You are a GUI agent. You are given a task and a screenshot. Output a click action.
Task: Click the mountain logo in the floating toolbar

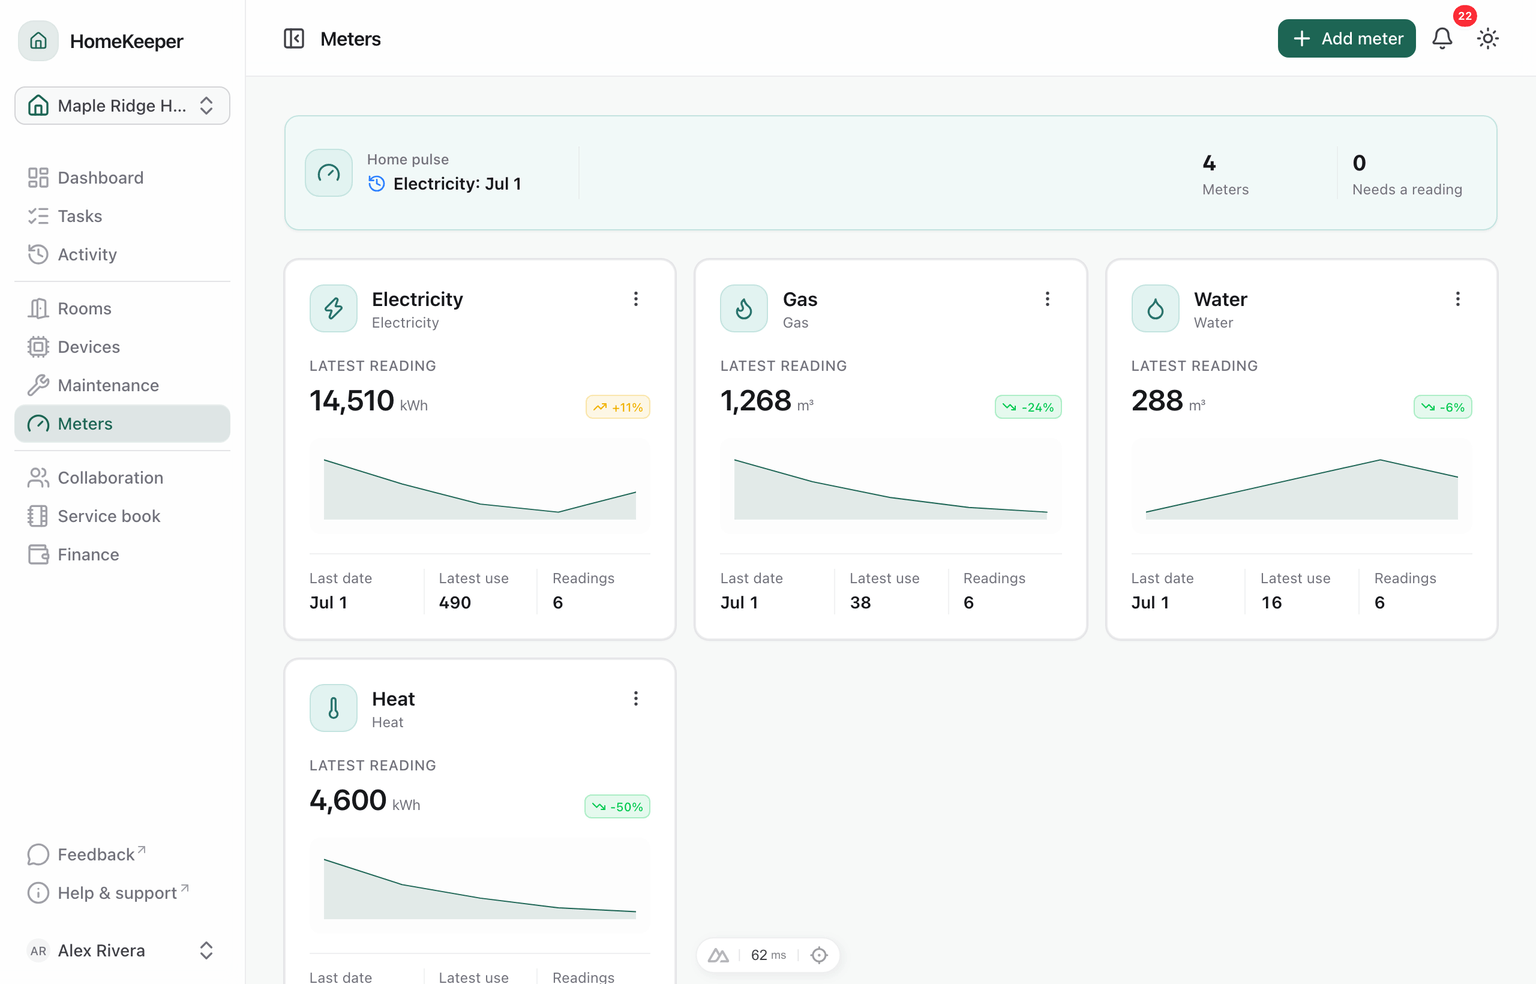coord(718,955)
